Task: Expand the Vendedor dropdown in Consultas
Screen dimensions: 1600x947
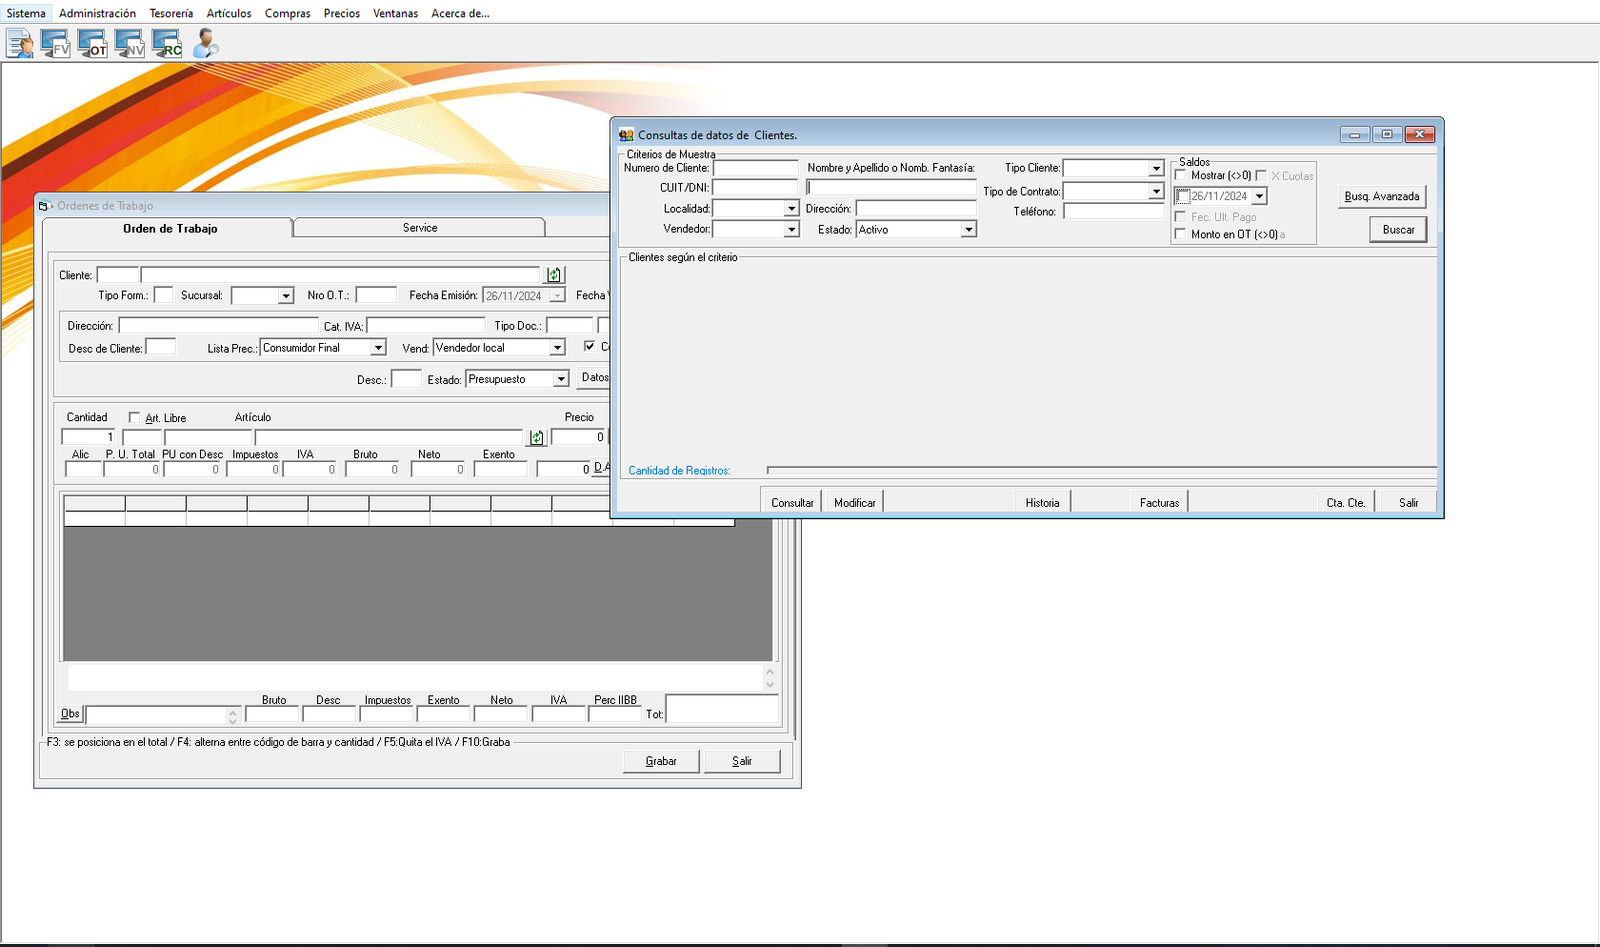Action: coord(791,229)
